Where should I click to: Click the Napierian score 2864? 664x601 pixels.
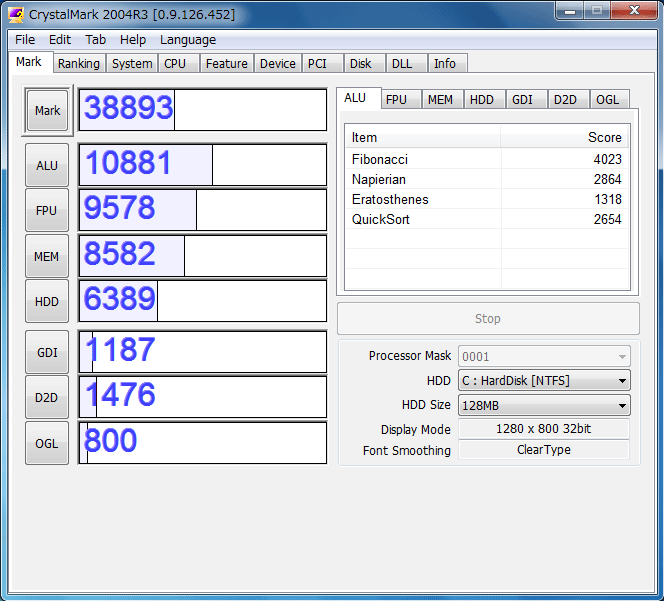pos(607,179)
